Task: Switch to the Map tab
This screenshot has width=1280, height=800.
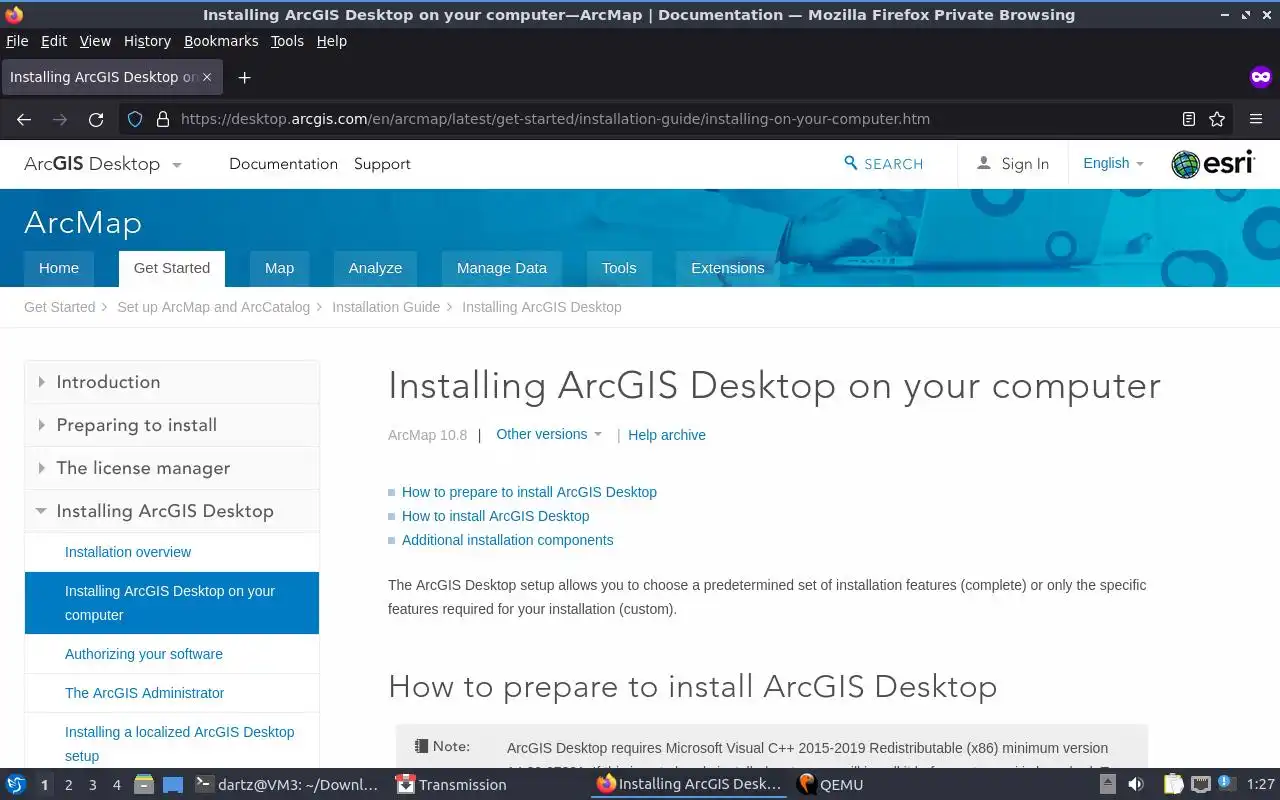Action: pyautogui.click(x=280, y=268)
